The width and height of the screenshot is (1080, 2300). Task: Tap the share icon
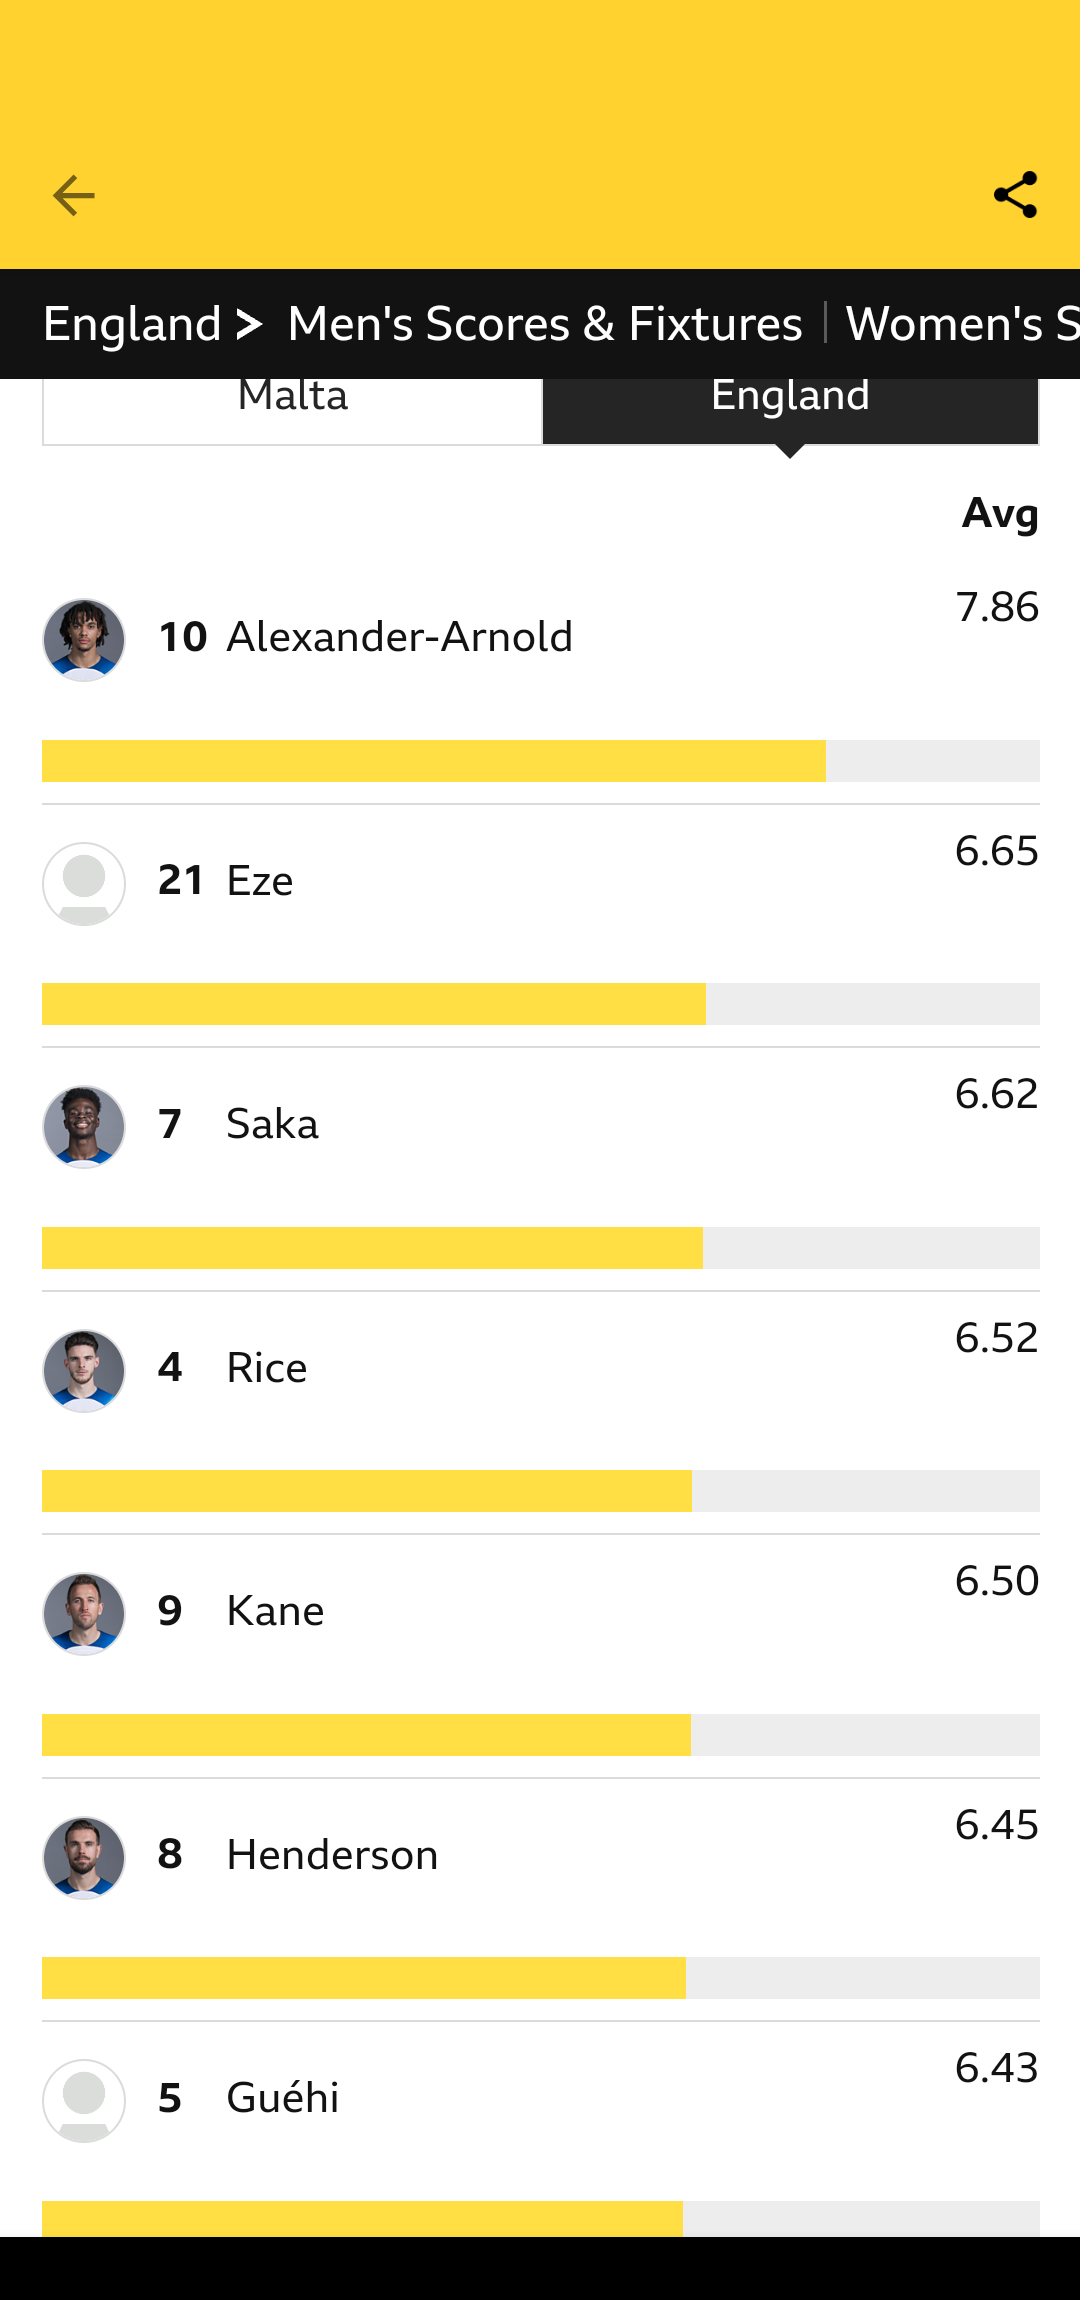click(x=1015, y=195)
